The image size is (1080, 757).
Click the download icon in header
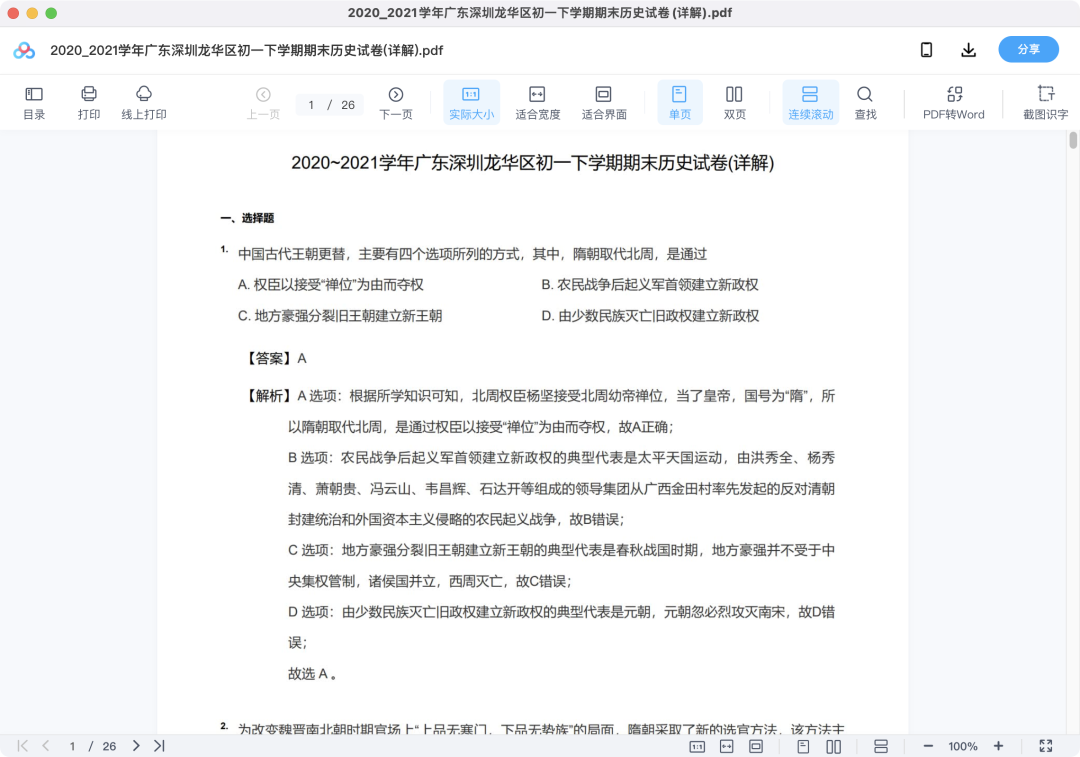click(x=968, y=50)
